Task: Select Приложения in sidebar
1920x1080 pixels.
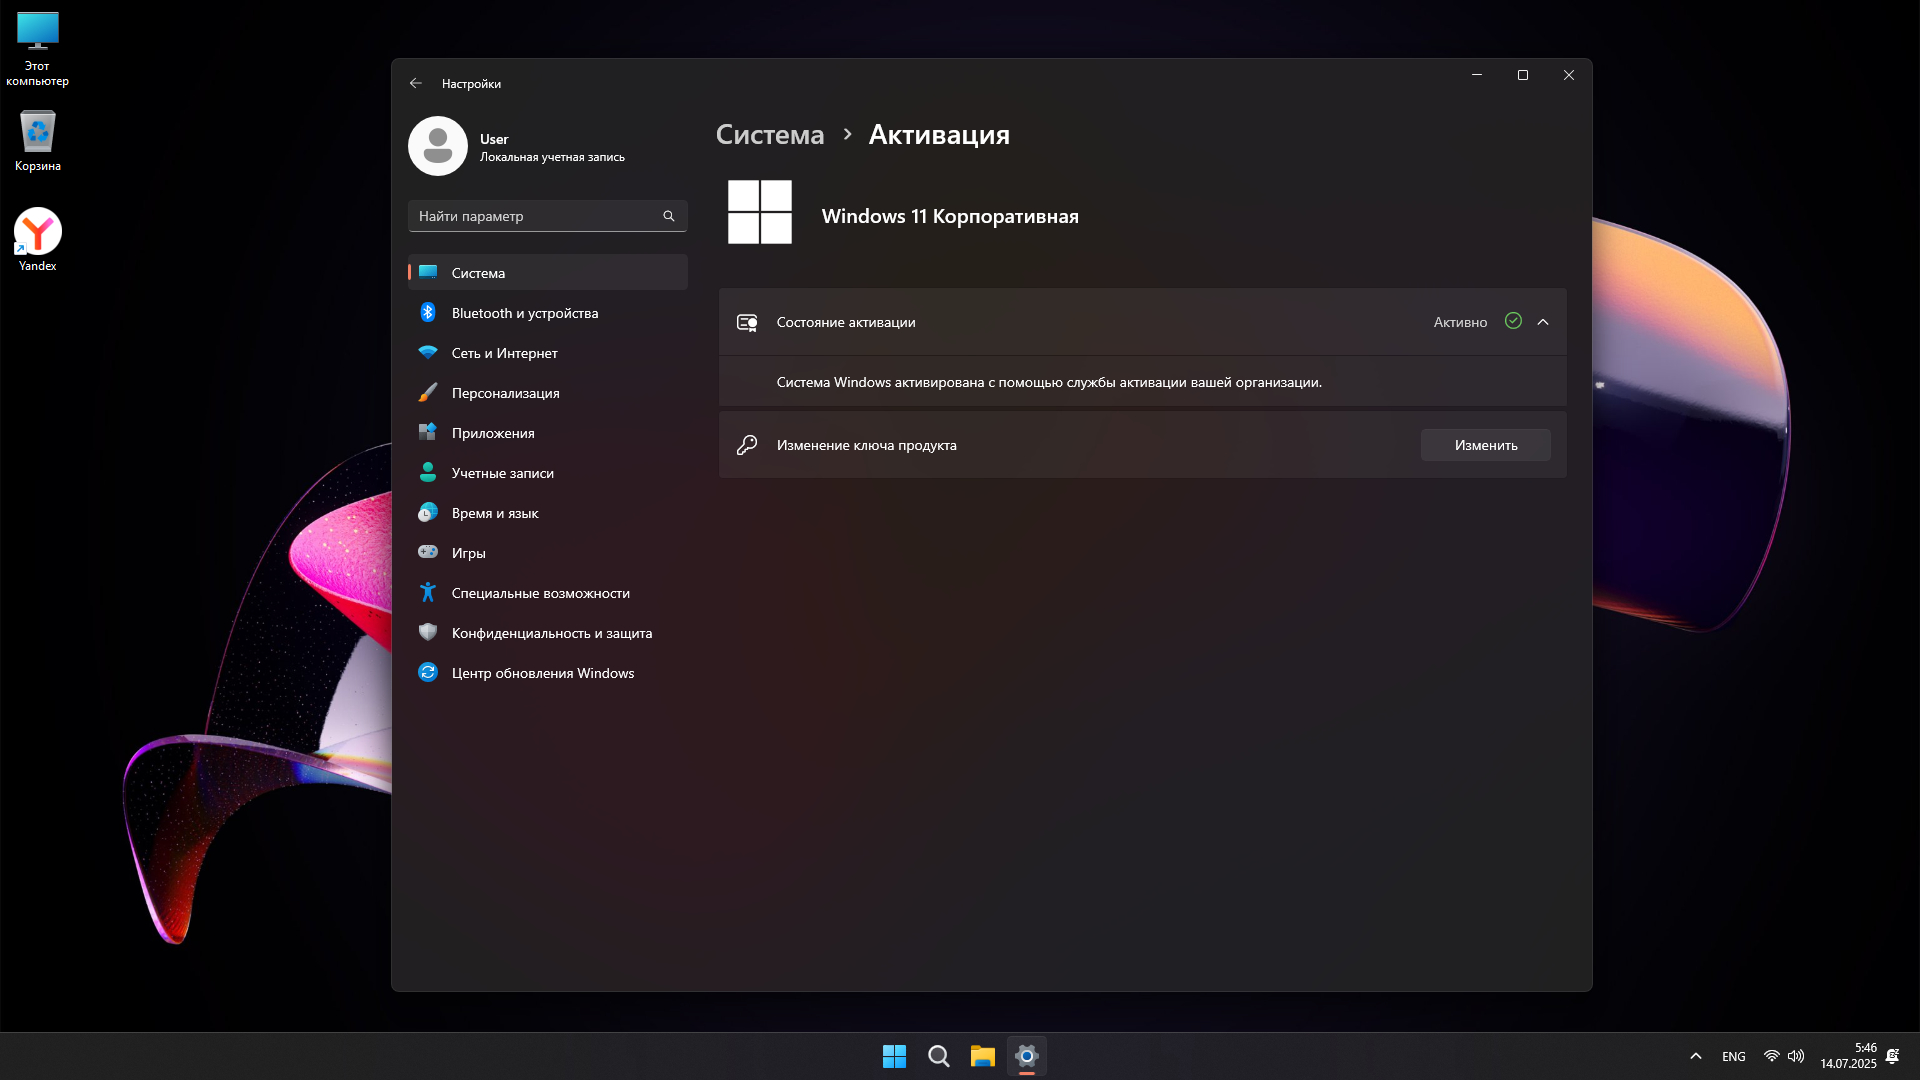Action: point(492,433)
